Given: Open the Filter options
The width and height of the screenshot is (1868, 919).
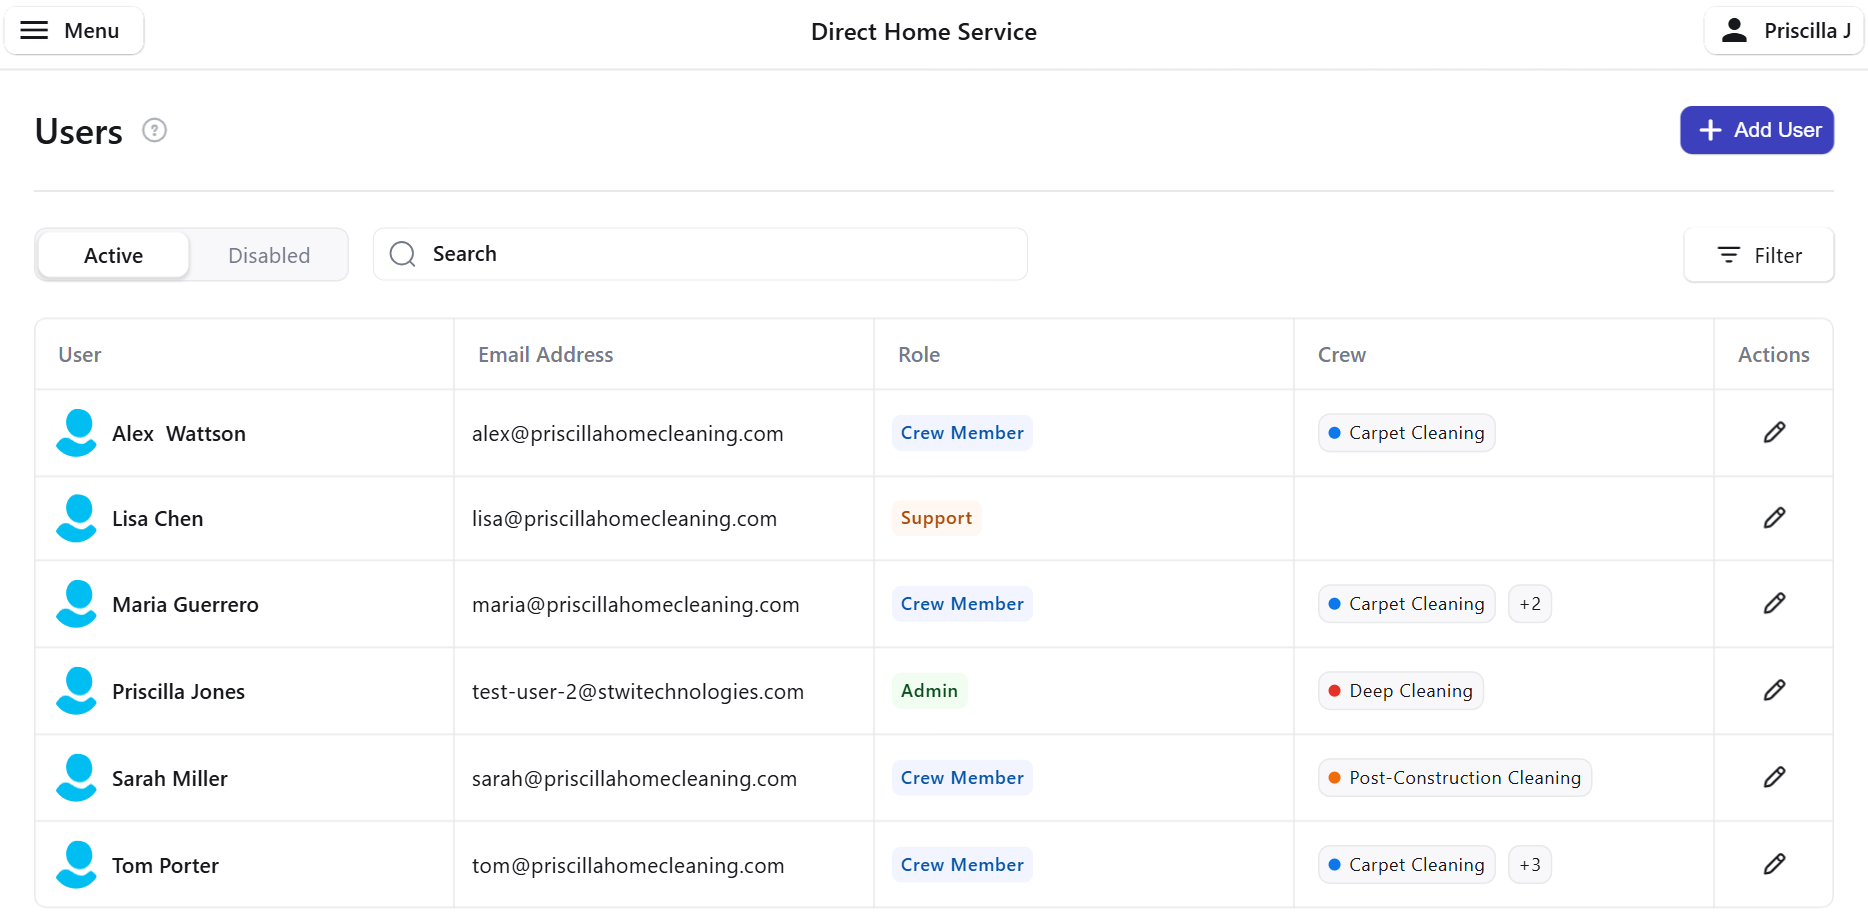Looking at the screenshot, I should tap(1758, 256).
